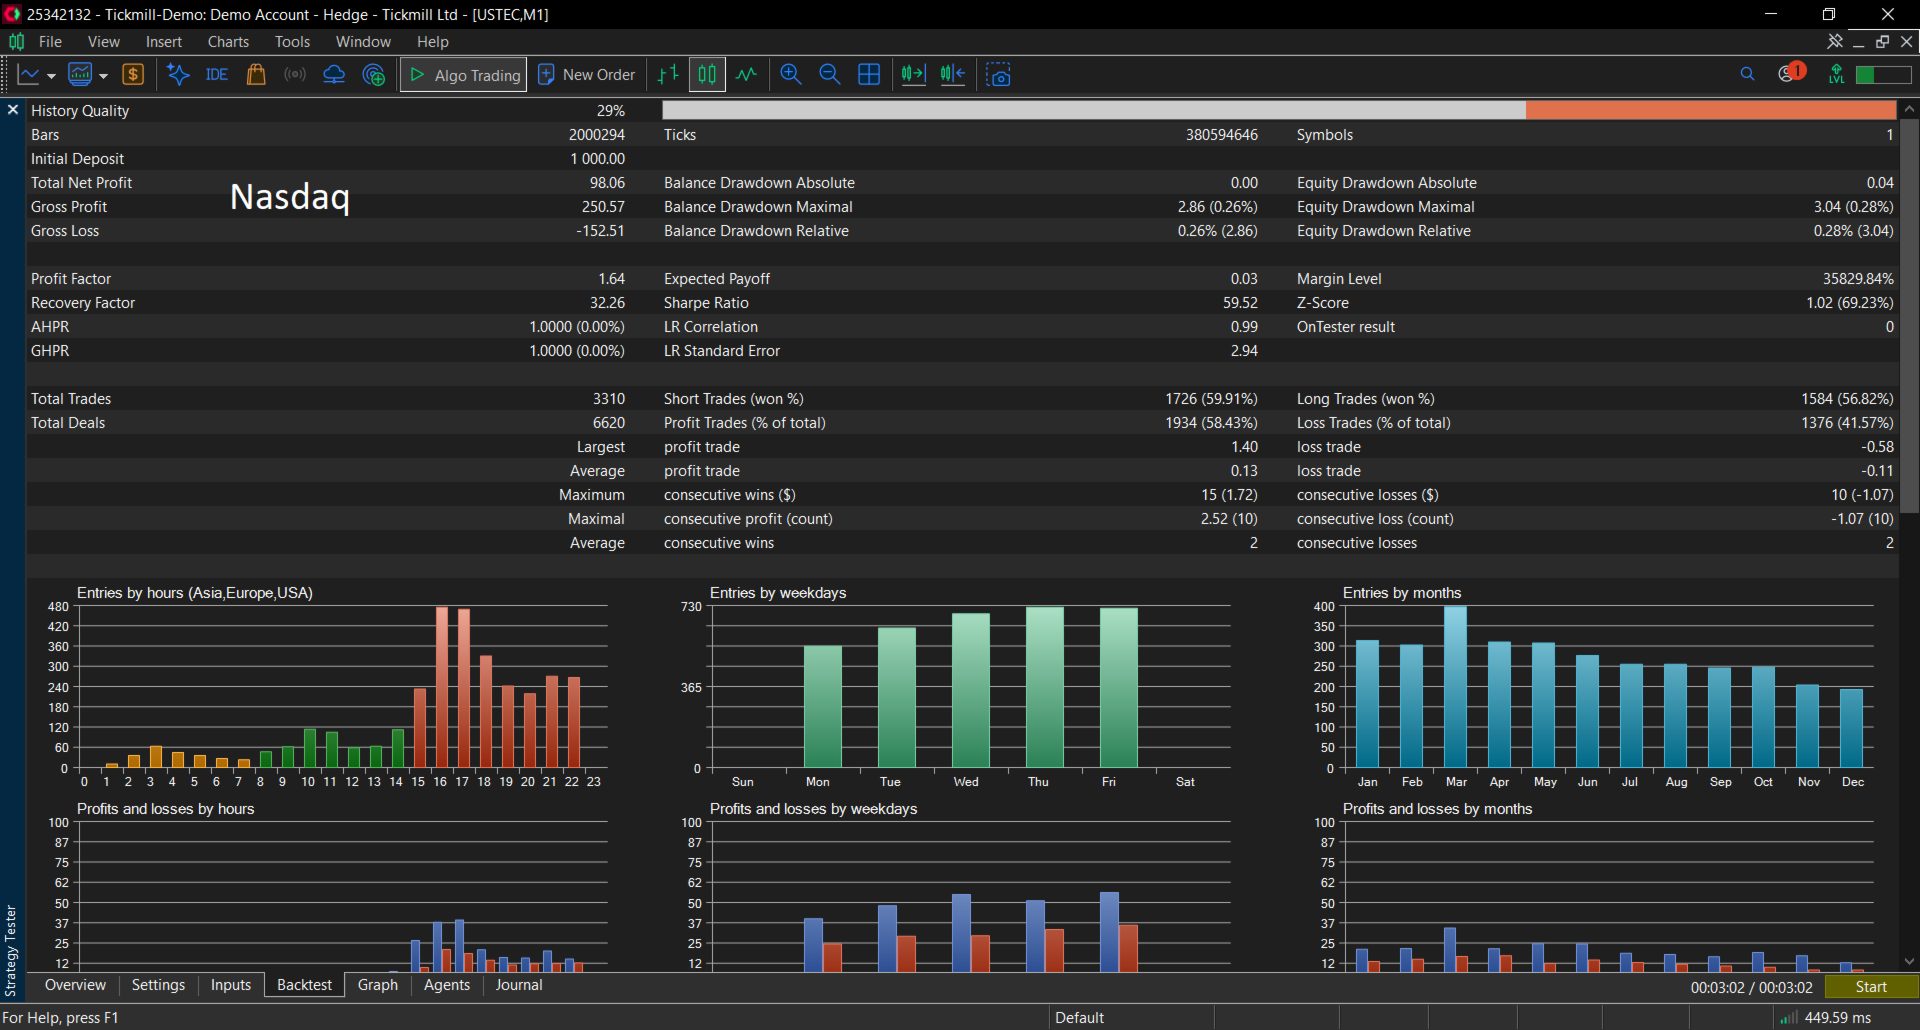This screenshot has width=1920, height=1030.
Task: Switch chart to candlesticks mode
Action: (707, 75)
